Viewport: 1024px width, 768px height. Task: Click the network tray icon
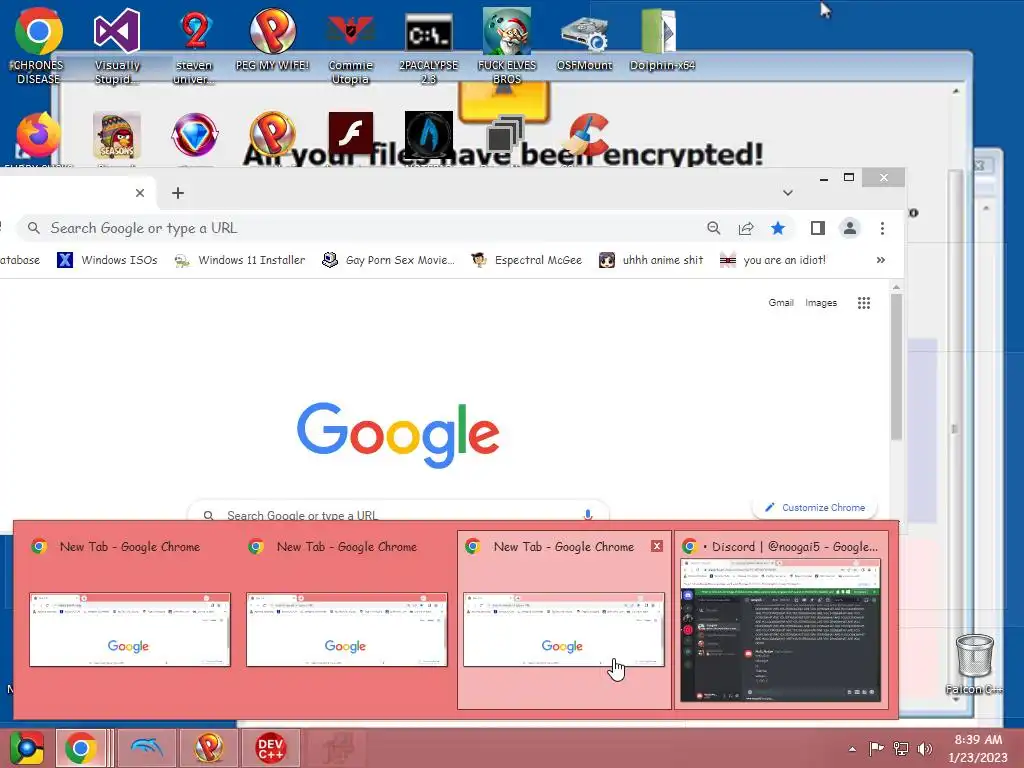[x=901, y=748]
